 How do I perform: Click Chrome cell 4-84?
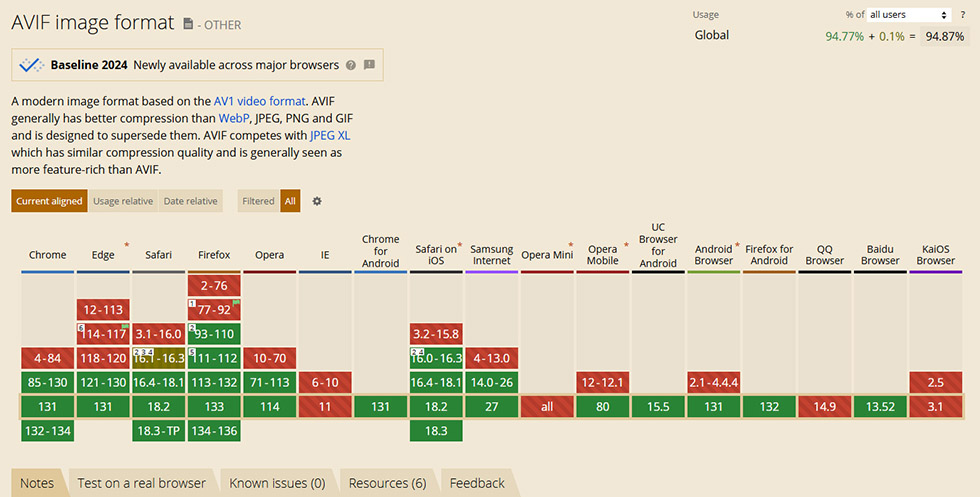48,358
